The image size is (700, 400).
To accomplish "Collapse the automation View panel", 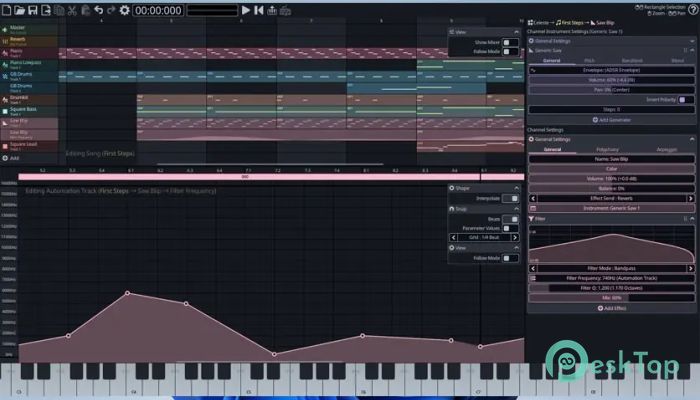I will (x=517, y=248).
